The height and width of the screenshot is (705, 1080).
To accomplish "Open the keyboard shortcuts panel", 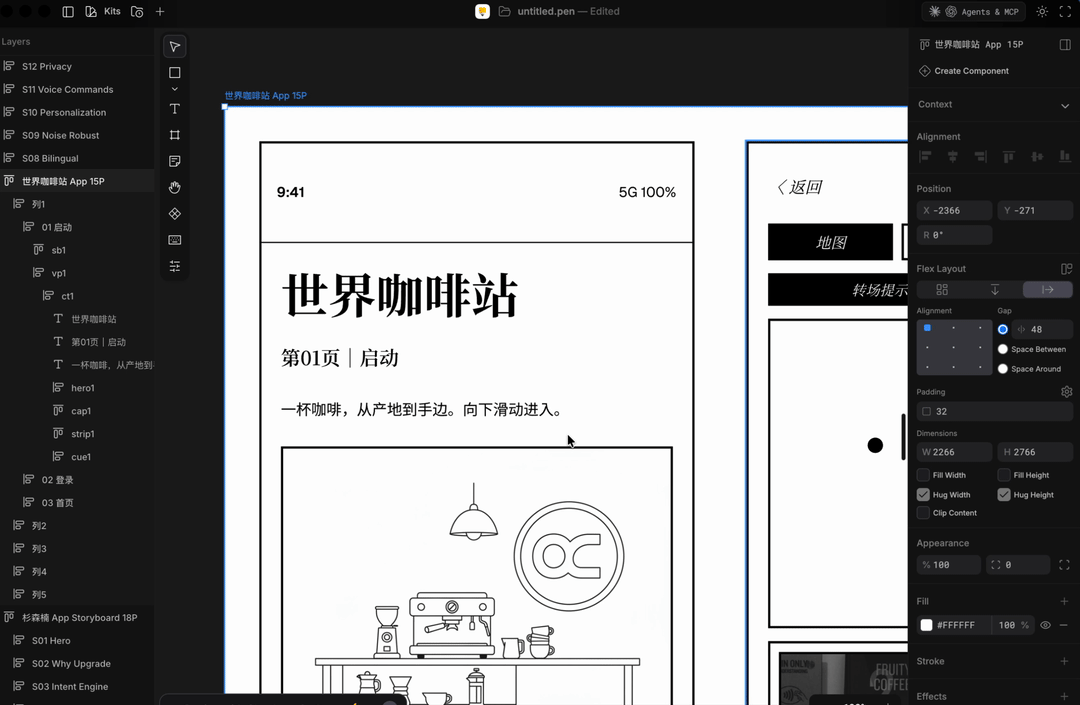I will [174, 240].
